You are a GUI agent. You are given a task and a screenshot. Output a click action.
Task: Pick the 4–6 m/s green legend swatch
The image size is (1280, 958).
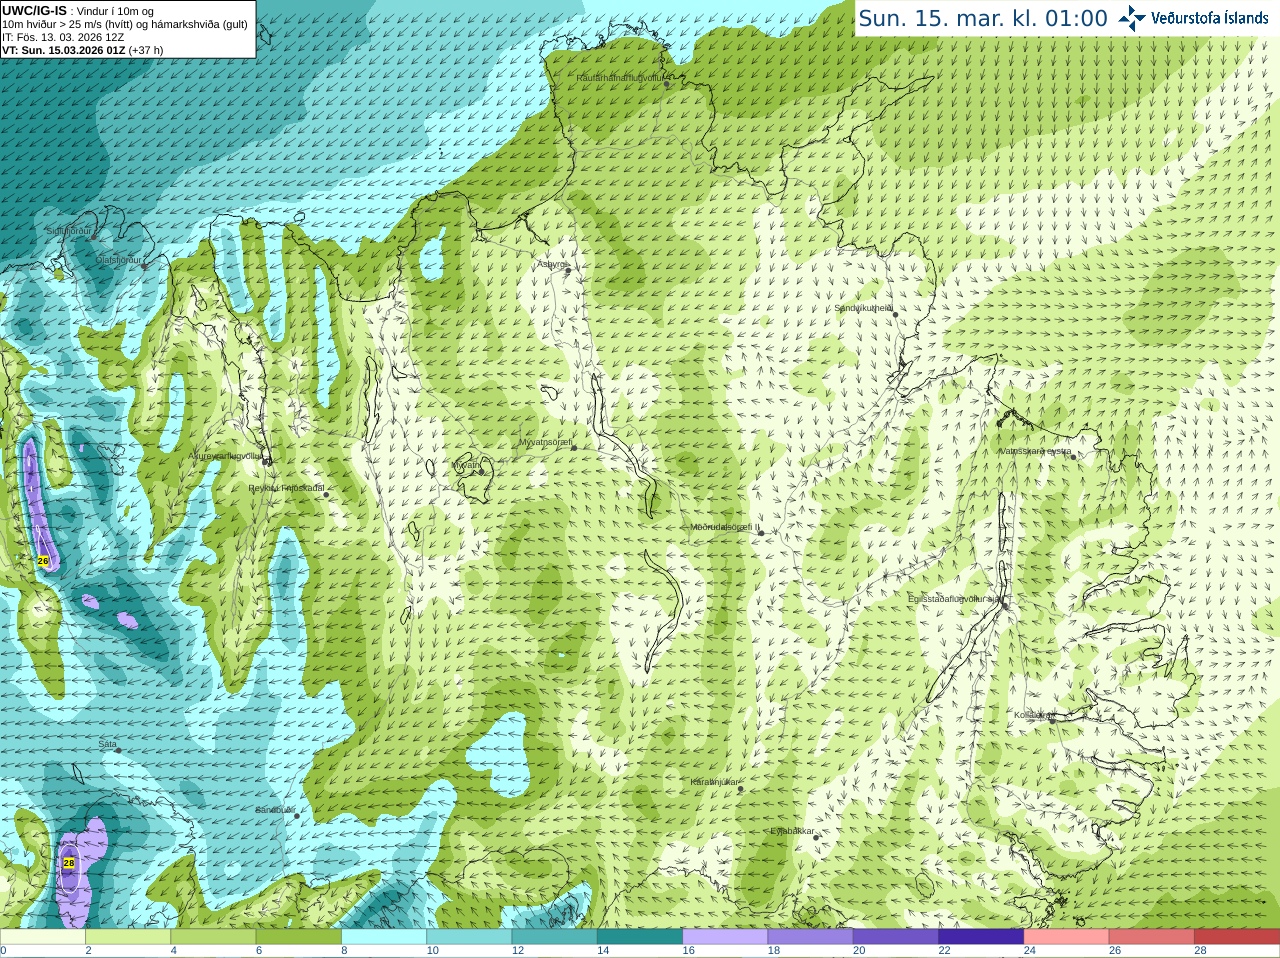point(213,937)
